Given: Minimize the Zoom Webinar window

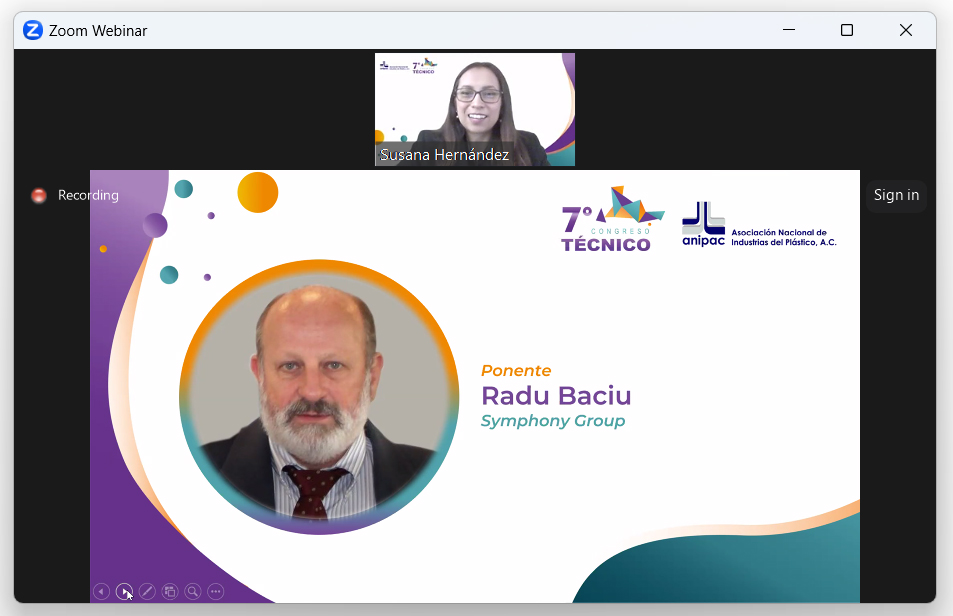Looking at the screenshot, I should pos(789,30).
